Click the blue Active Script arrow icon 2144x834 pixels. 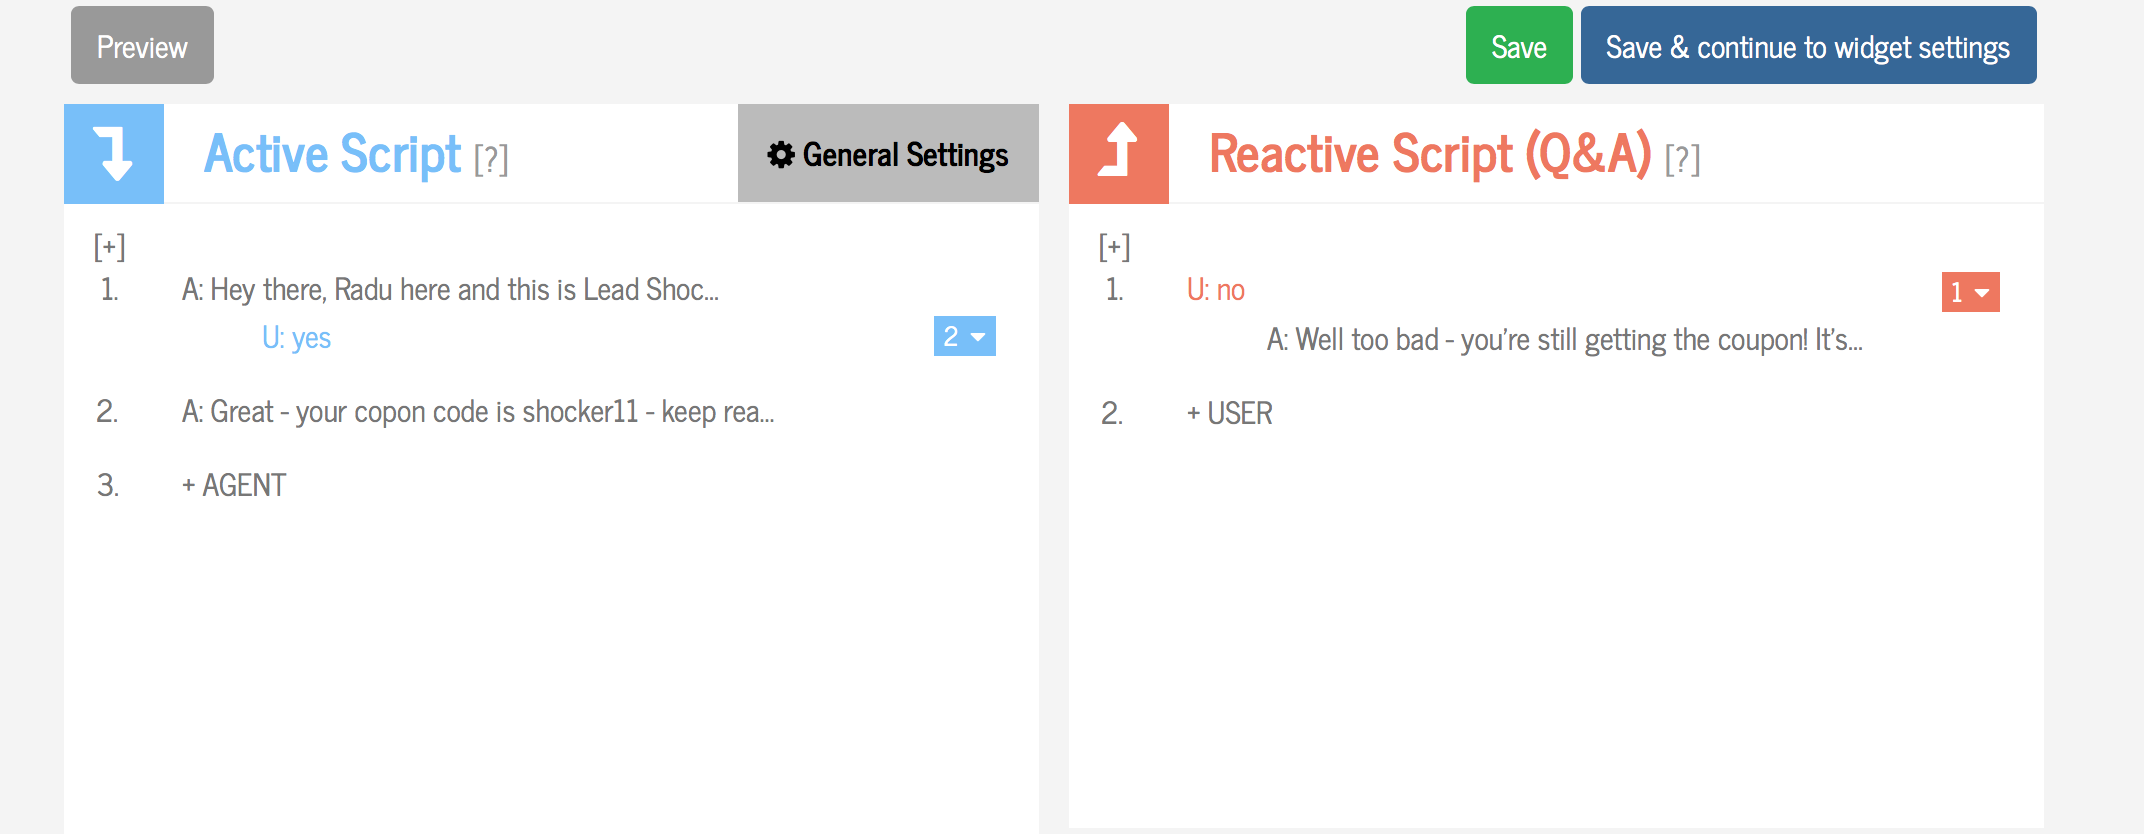114,154
